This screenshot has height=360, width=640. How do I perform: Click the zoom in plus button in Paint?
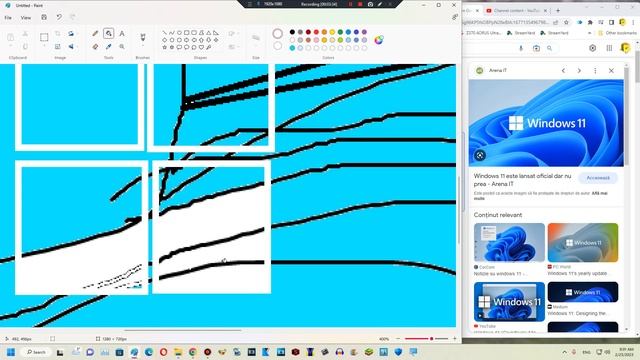pyautogui.click(x=455, y=339)
